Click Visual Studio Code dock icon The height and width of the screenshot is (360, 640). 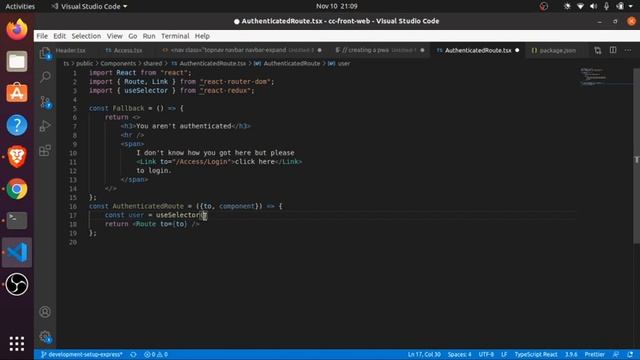click(x=17, y=252)
